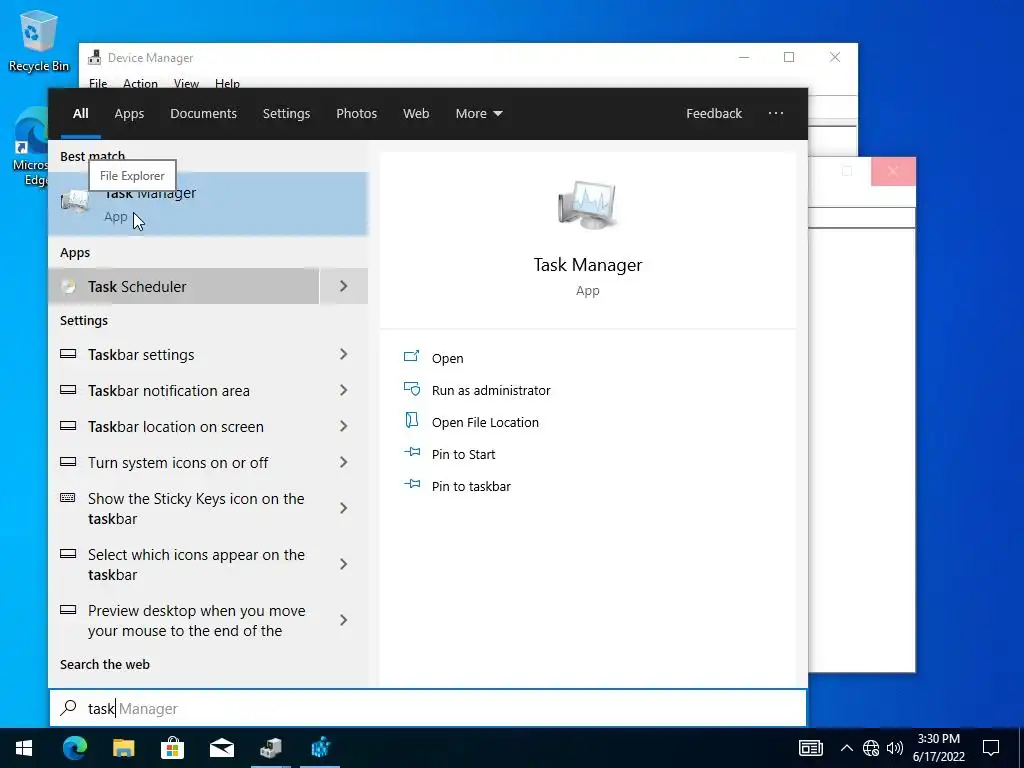Open File Explorer from the taskbar
The image size is (1024, 768).
(123, 748)
